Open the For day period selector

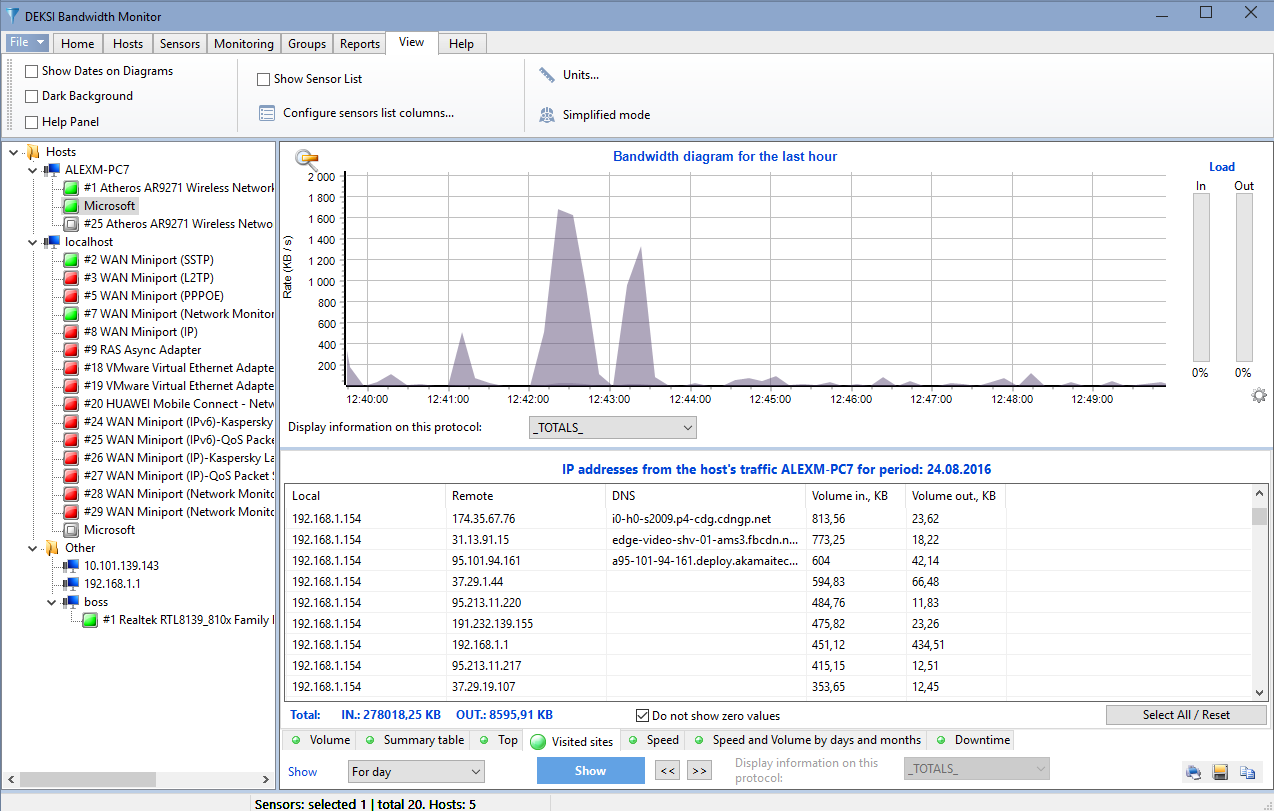point(416,770)
